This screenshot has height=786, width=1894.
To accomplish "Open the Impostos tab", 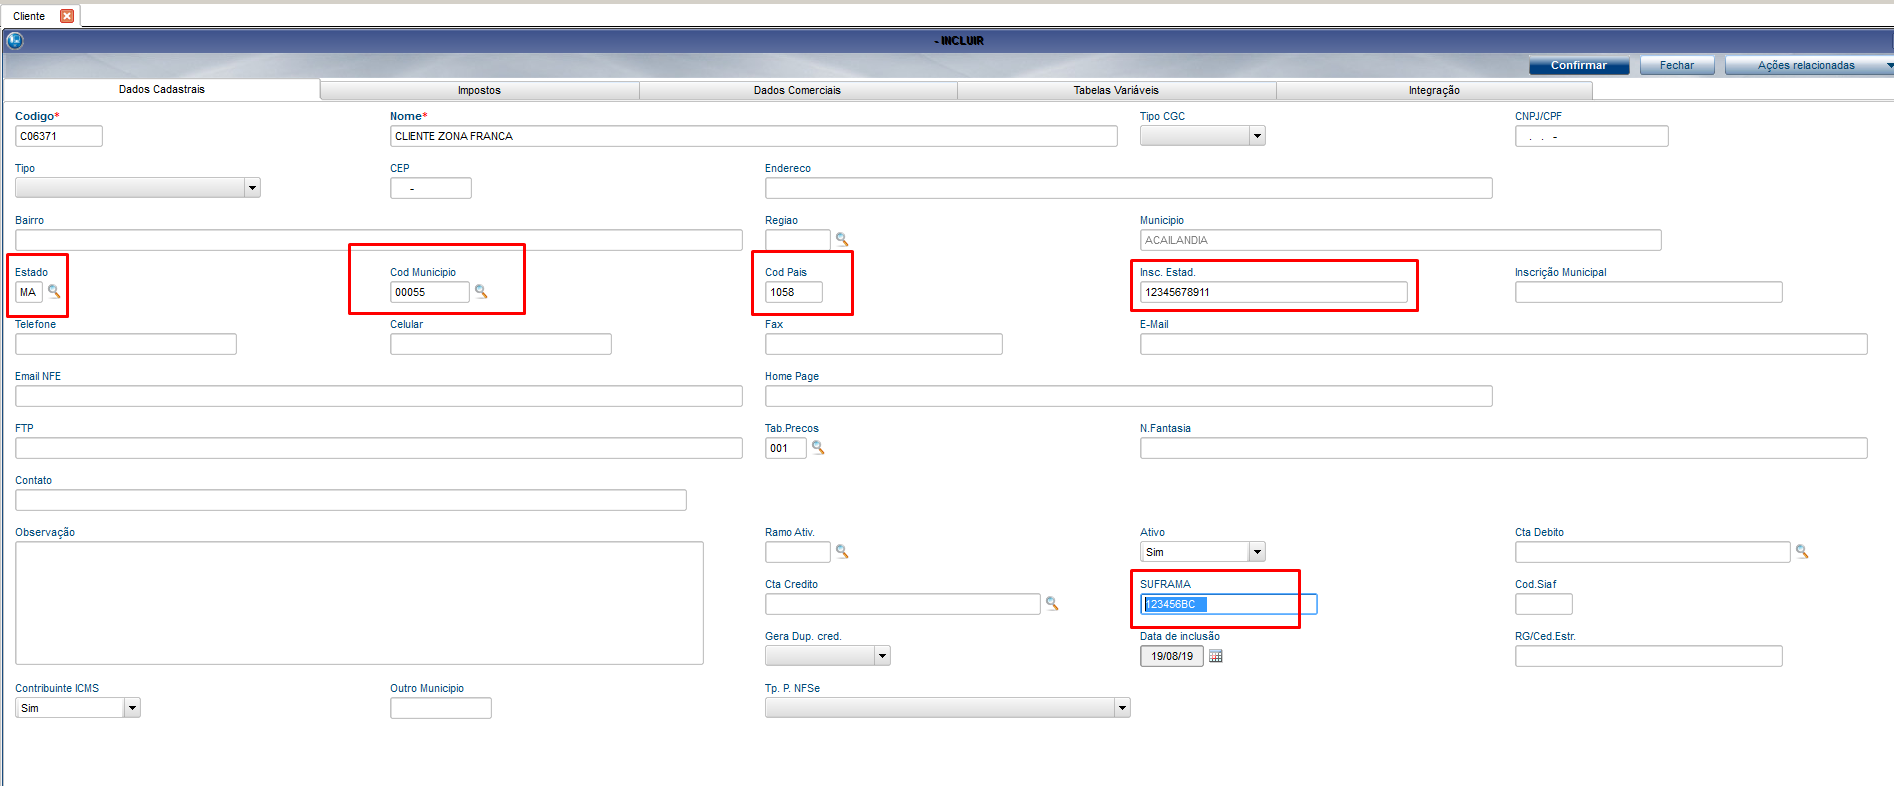I will coord(479,90).
